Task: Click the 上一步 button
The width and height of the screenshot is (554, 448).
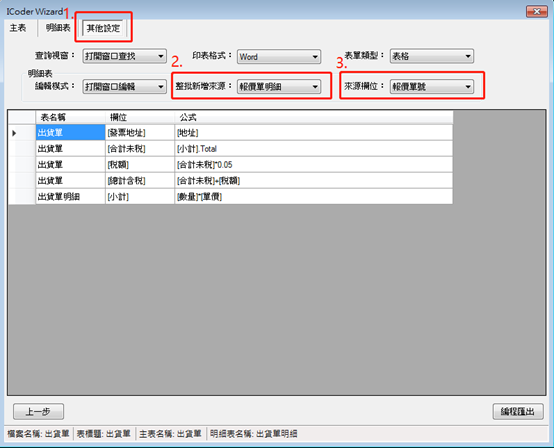Action: [39, 412]
